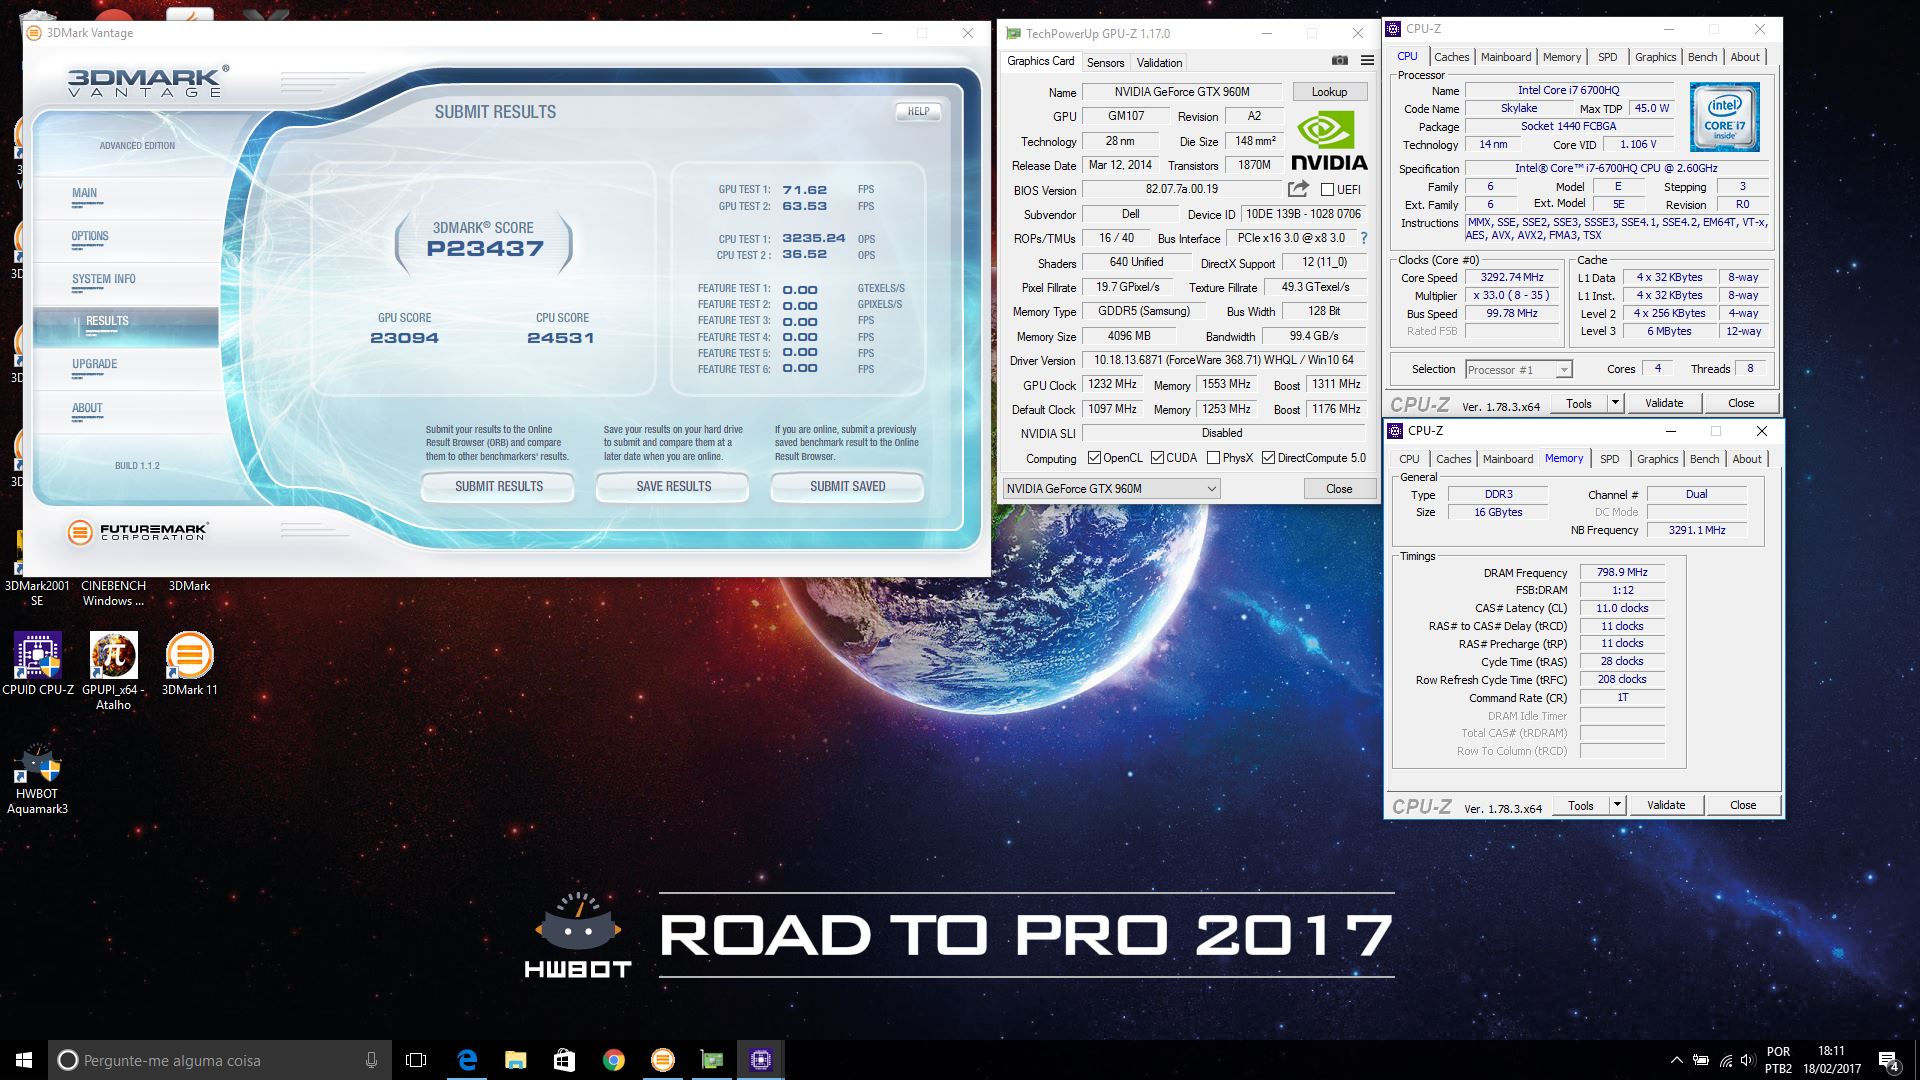
Task: Click the volume icon in system tray
Action: (x=1748, y=1060)
